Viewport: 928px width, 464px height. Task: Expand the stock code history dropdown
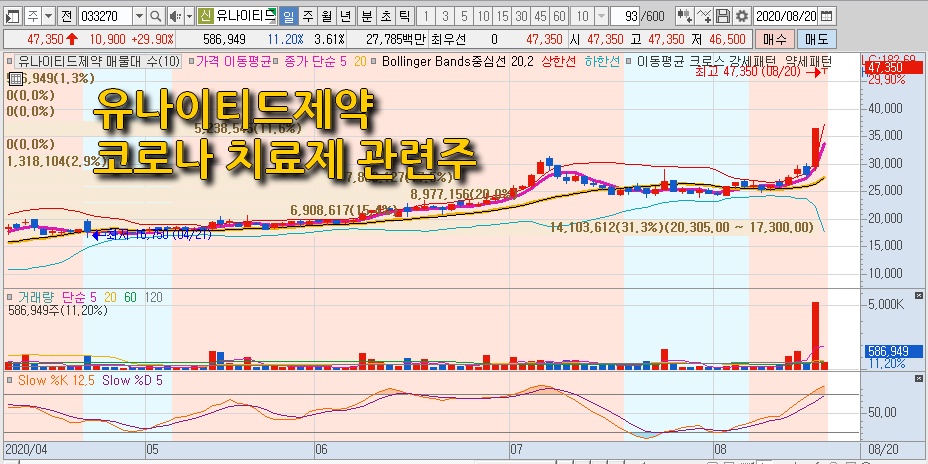coord(139,16)
